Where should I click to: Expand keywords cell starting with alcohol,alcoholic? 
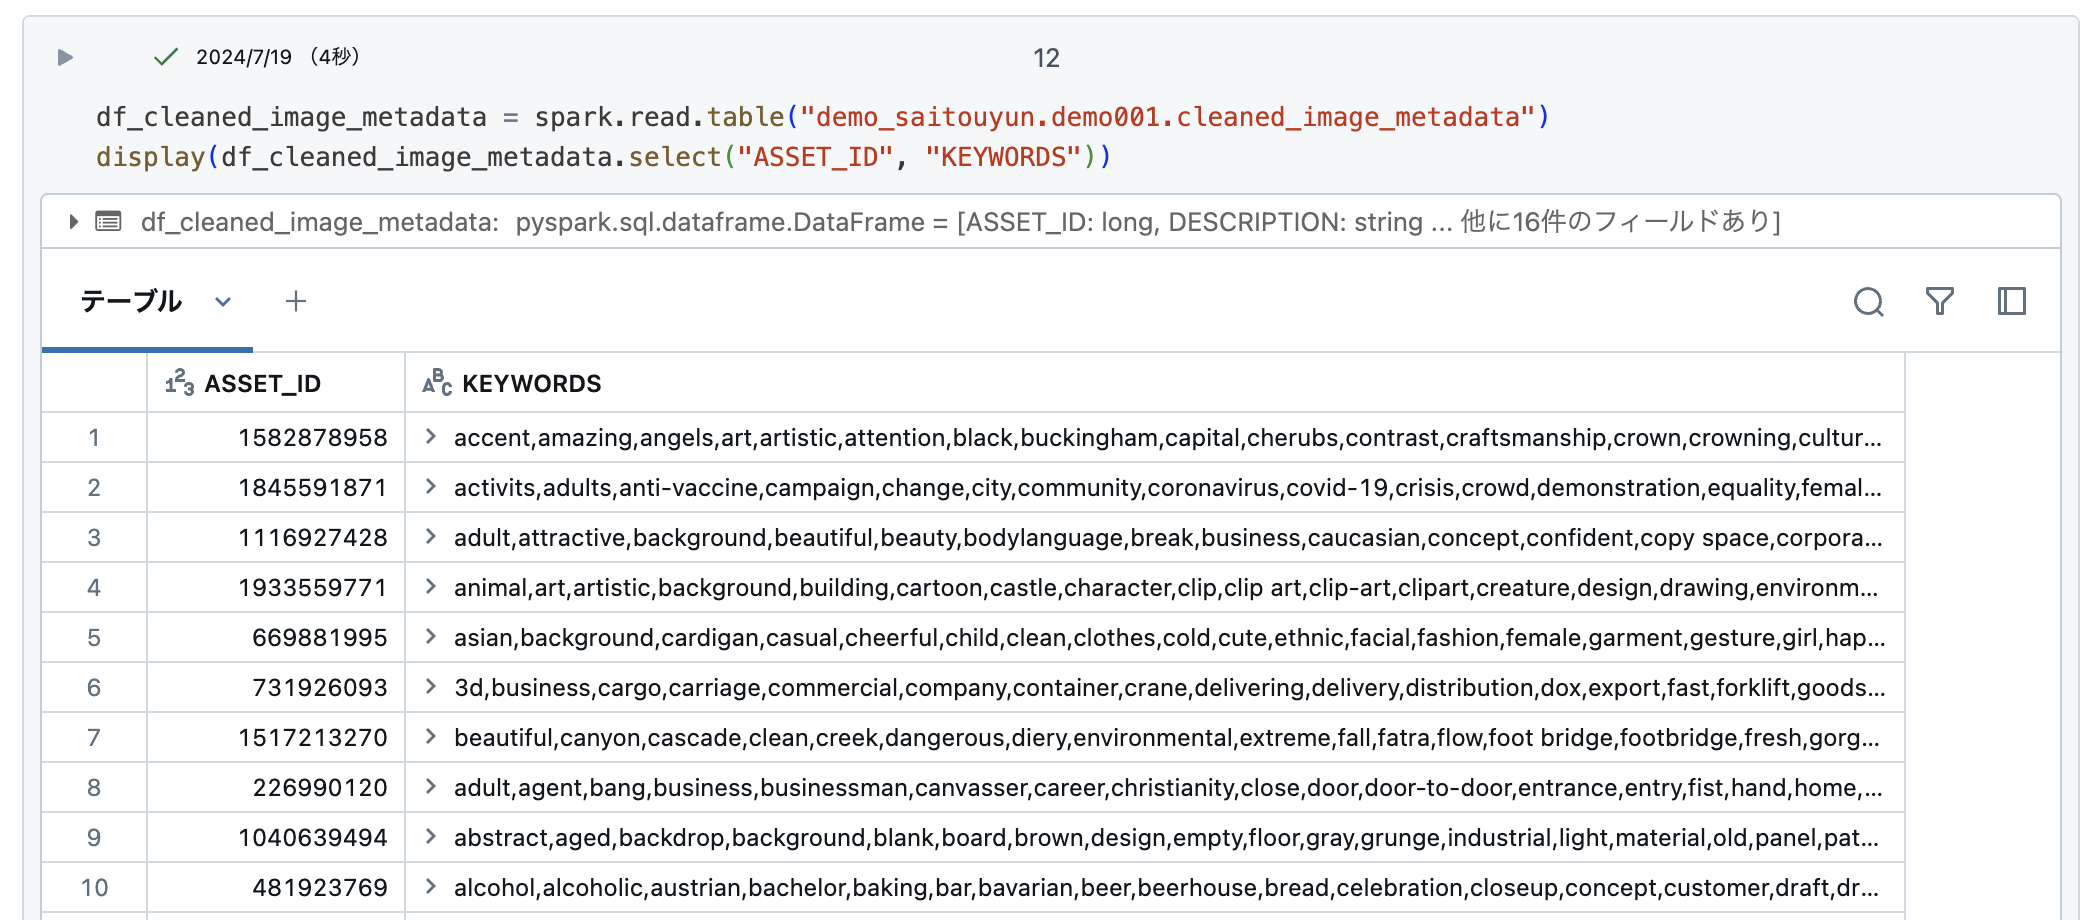[430, 886]
